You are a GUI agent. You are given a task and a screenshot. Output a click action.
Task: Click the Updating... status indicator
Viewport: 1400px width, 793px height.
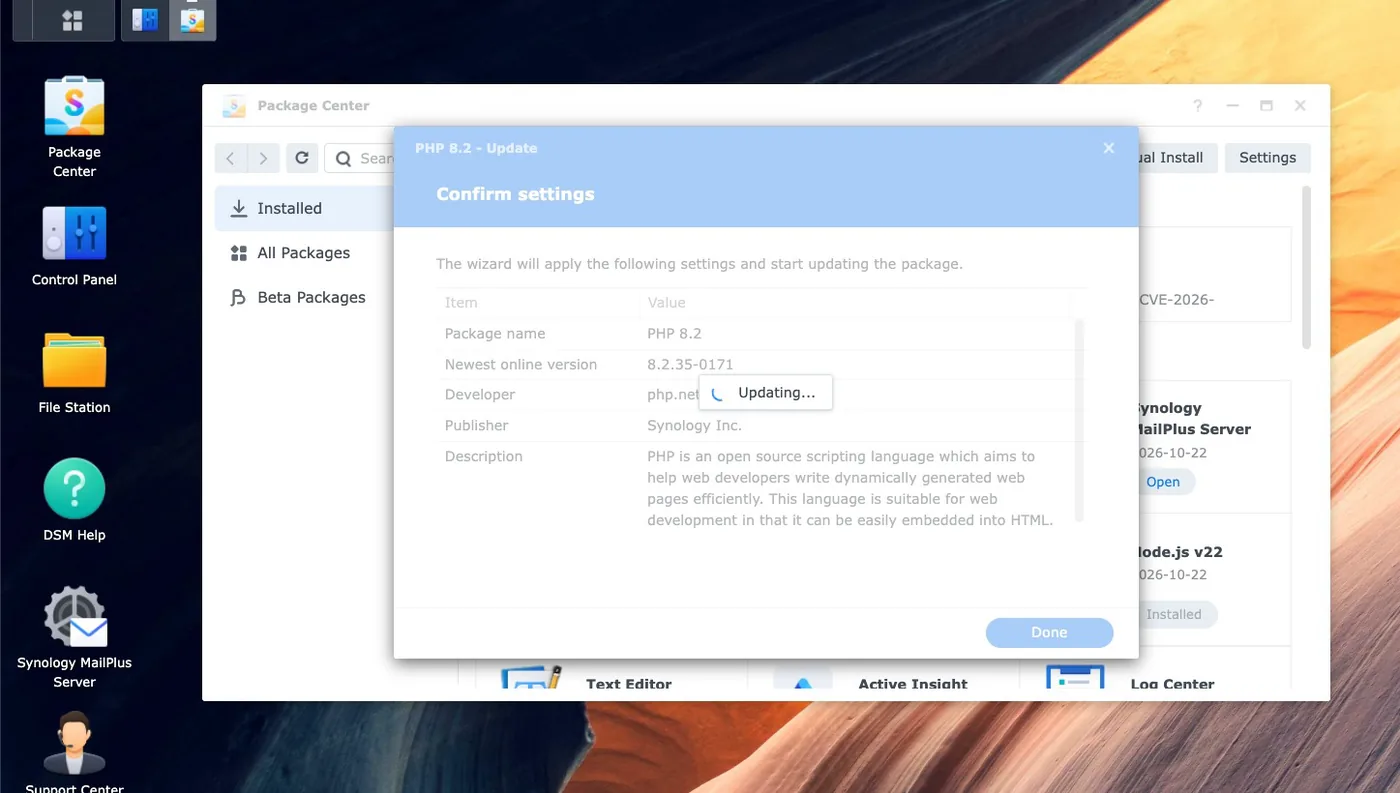[x=765, y=393]
